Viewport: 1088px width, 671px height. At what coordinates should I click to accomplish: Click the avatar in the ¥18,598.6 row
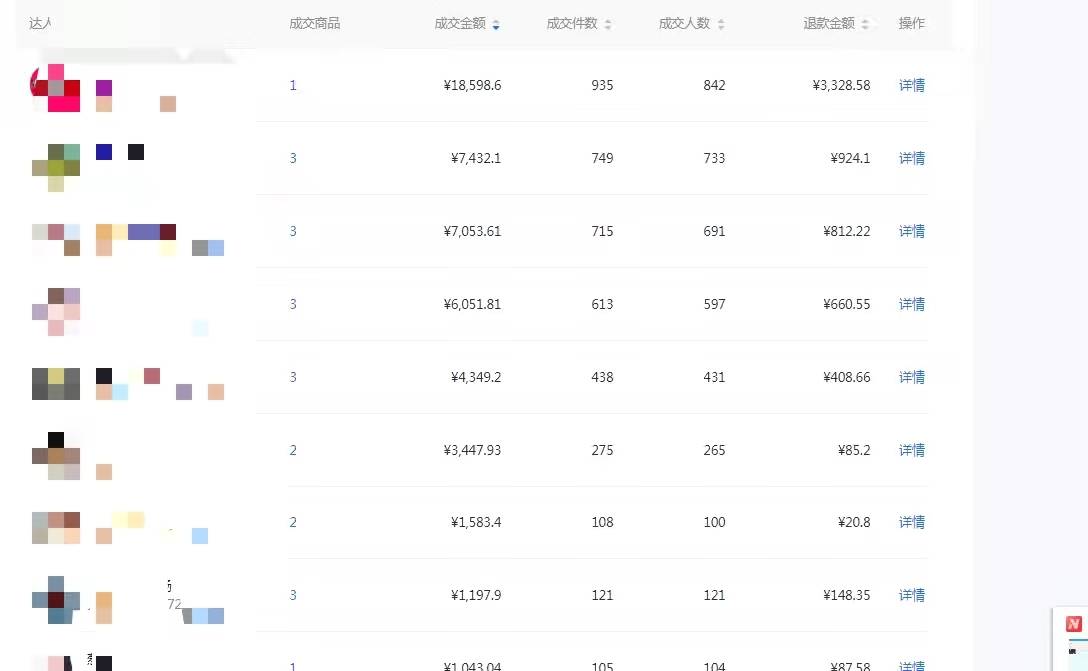(x=56, y=87)
